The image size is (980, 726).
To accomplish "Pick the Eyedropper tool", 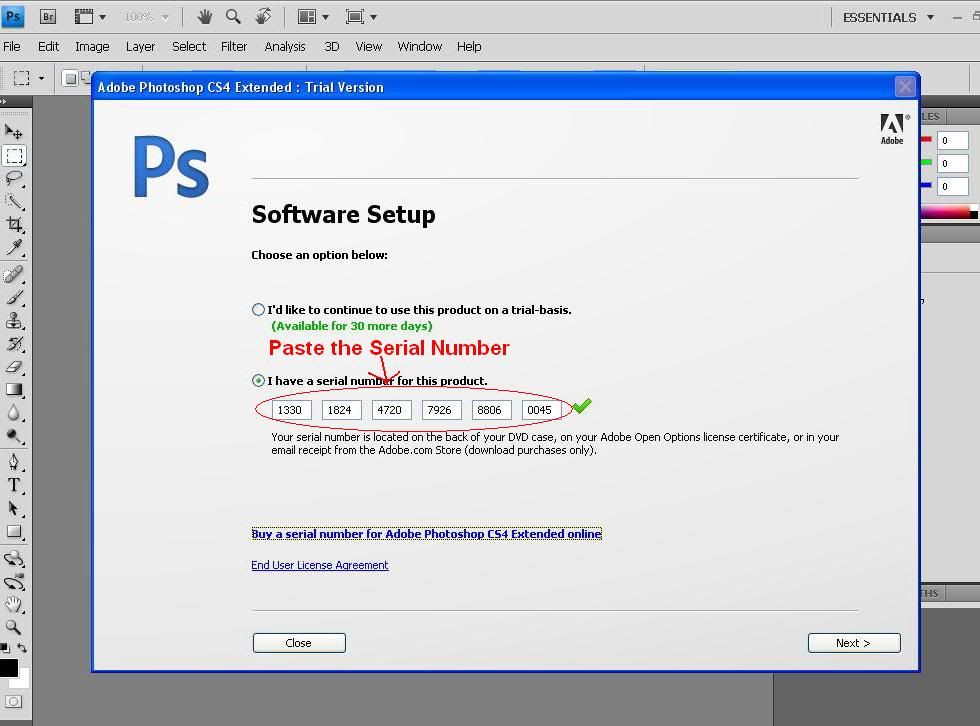I will [x=14, y=248].
